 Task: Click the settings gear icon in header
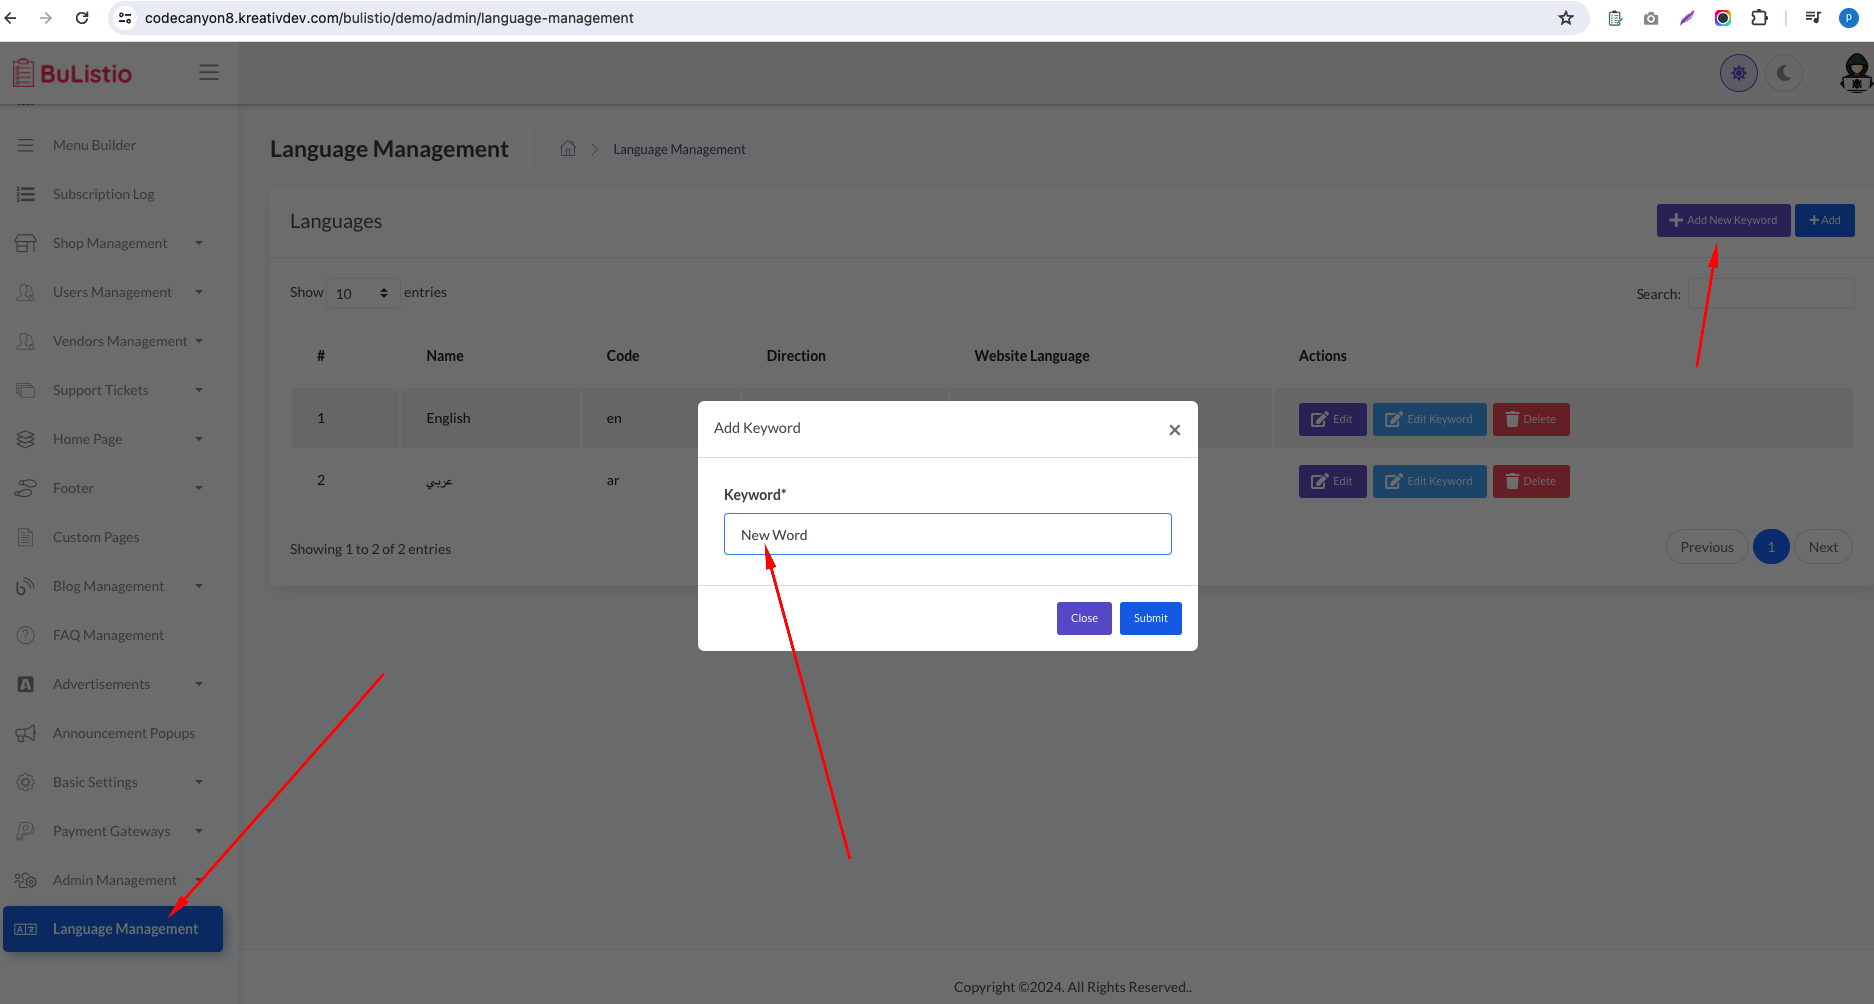[x=1738, y=73]
